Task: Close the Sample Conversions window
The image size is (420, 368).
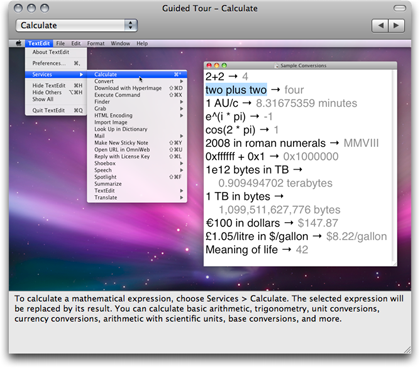Action: click(x=209, y=66)
